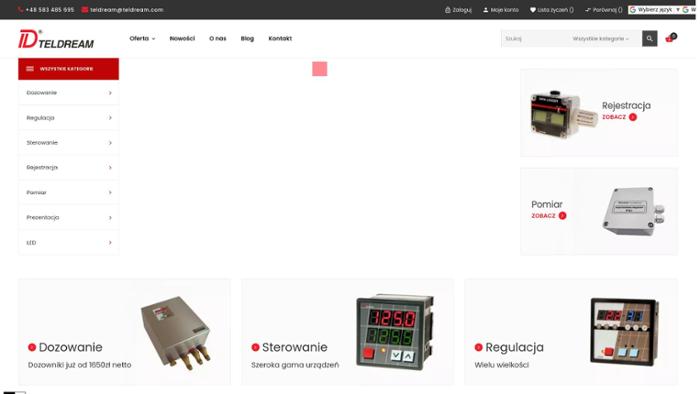Click Dozowanie banner heading
This screenshot has width=700, height=394.
[71, 347]
